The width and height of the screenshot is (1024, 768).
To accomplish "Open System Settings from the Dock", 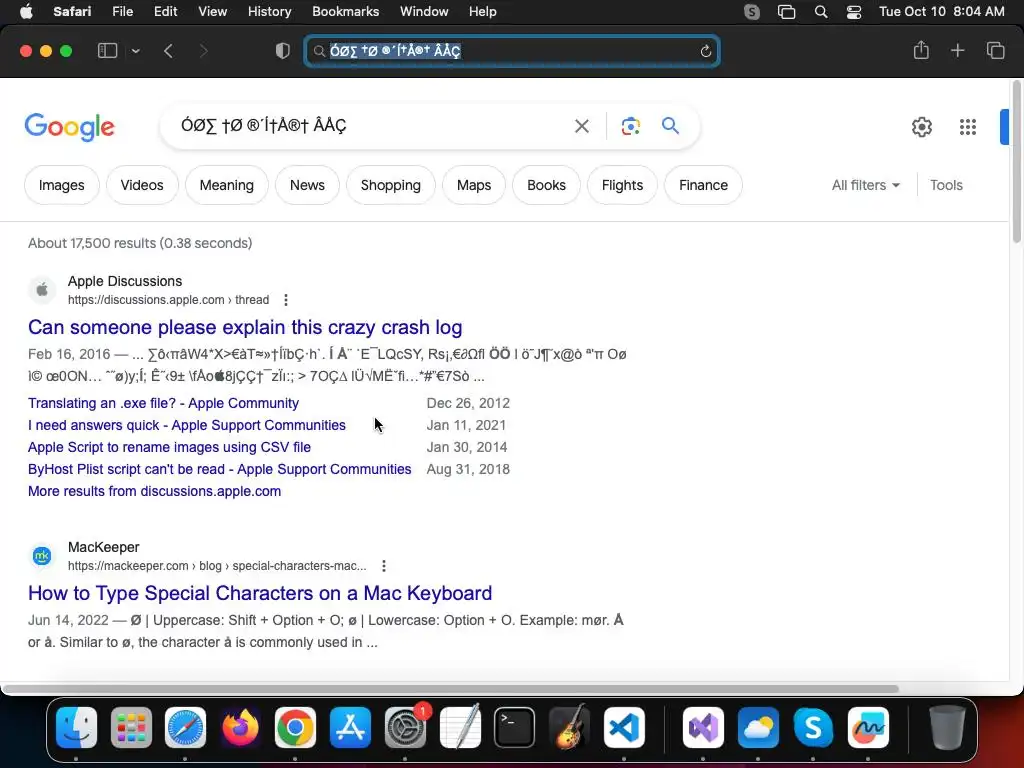I will point(405,727).
